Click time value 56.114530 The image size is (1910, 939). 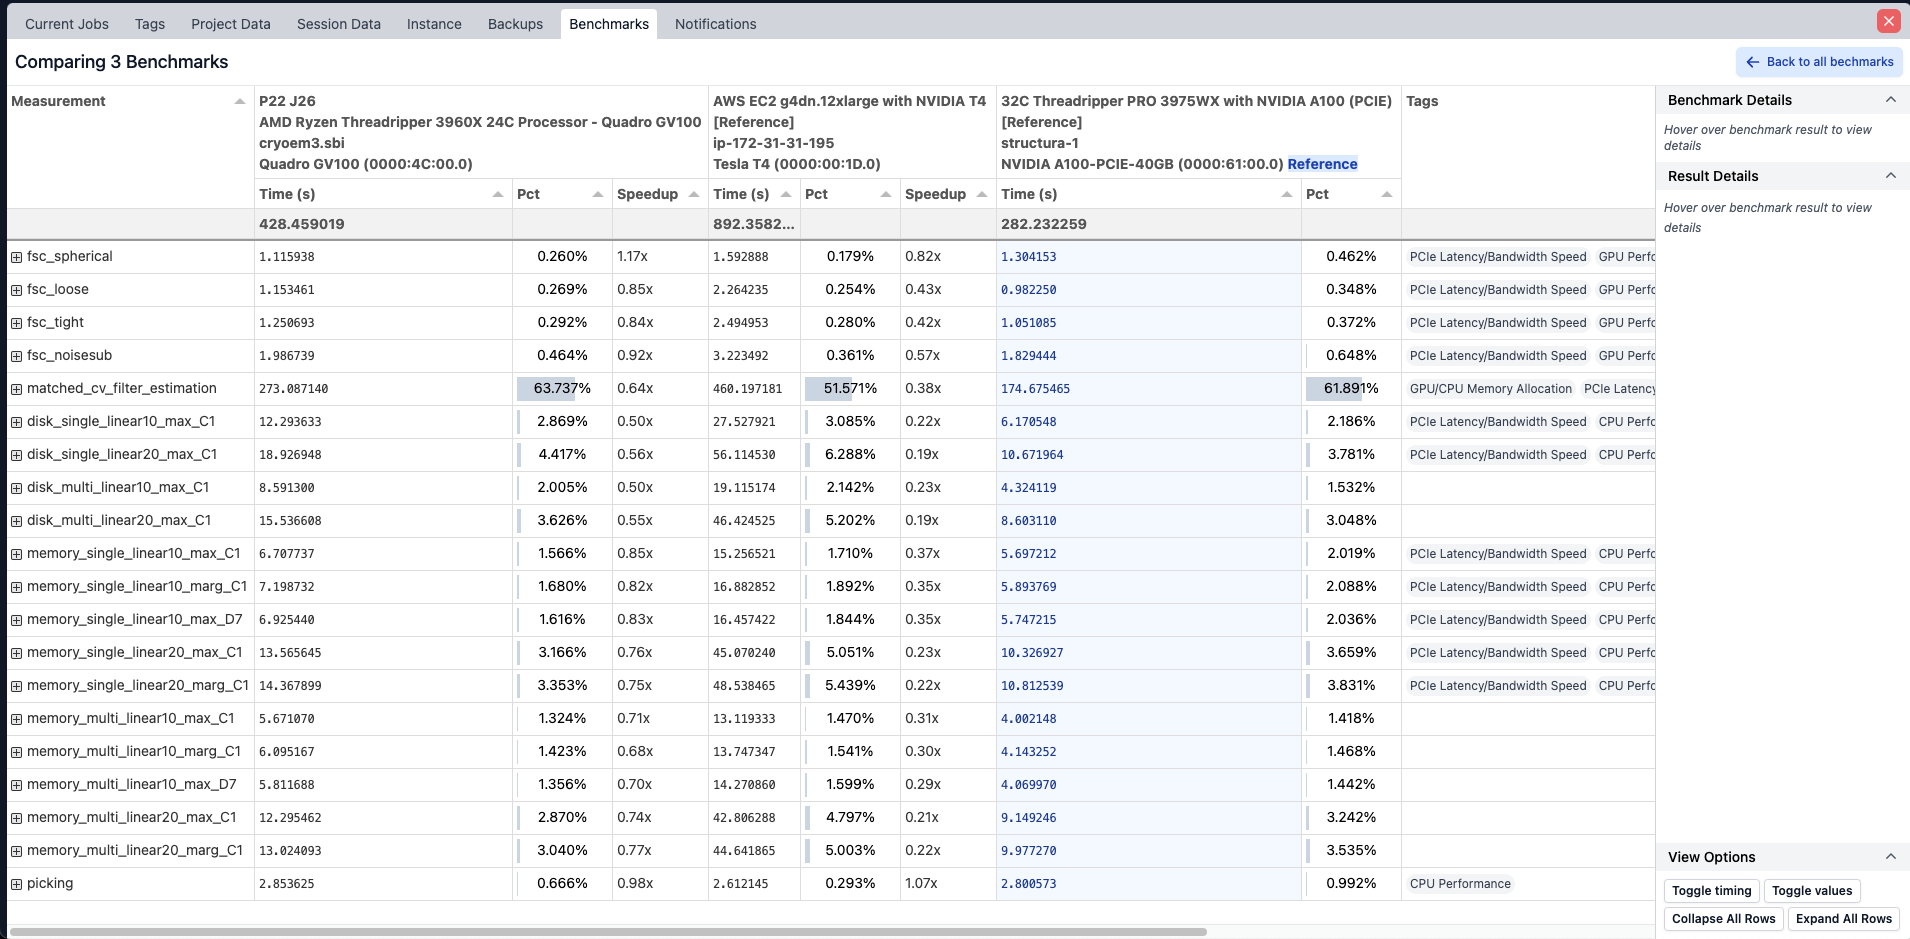[744, 455]
